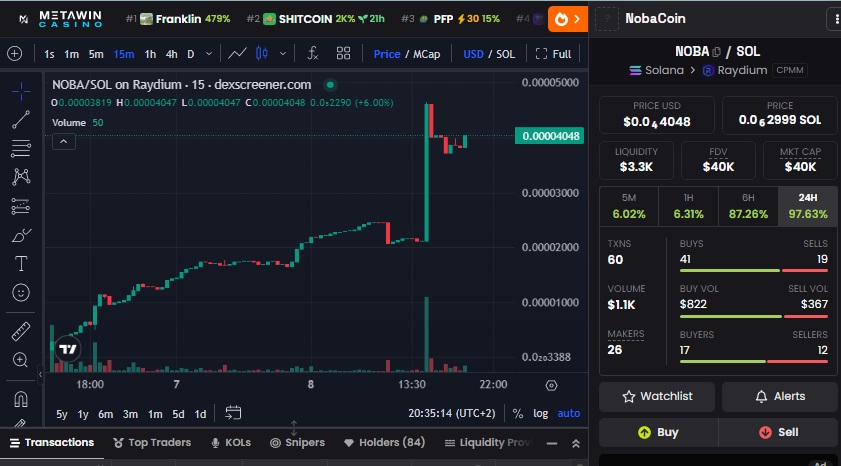Select the pattern drawing tool
The width and height of the screenshot is (841, 466).
[21, 177]
